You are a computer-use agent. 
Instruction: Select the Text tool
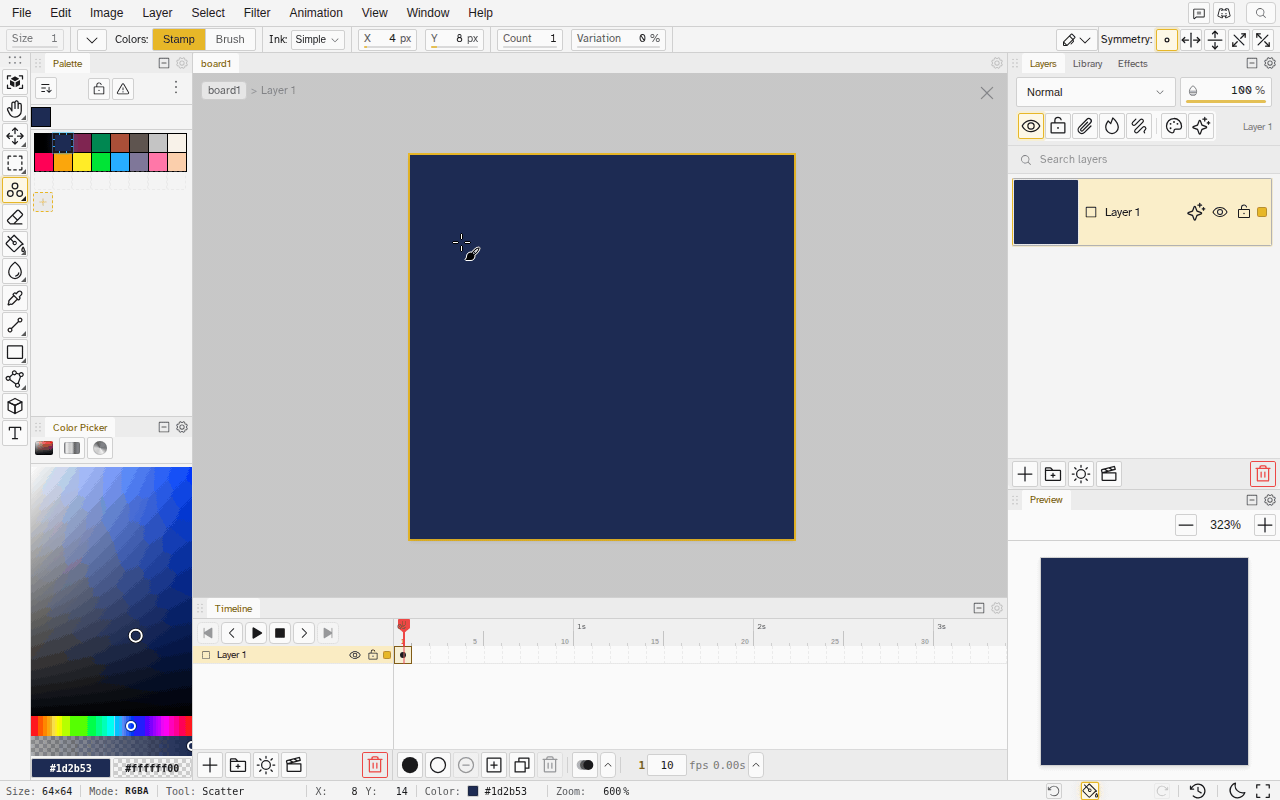point(15,433)
